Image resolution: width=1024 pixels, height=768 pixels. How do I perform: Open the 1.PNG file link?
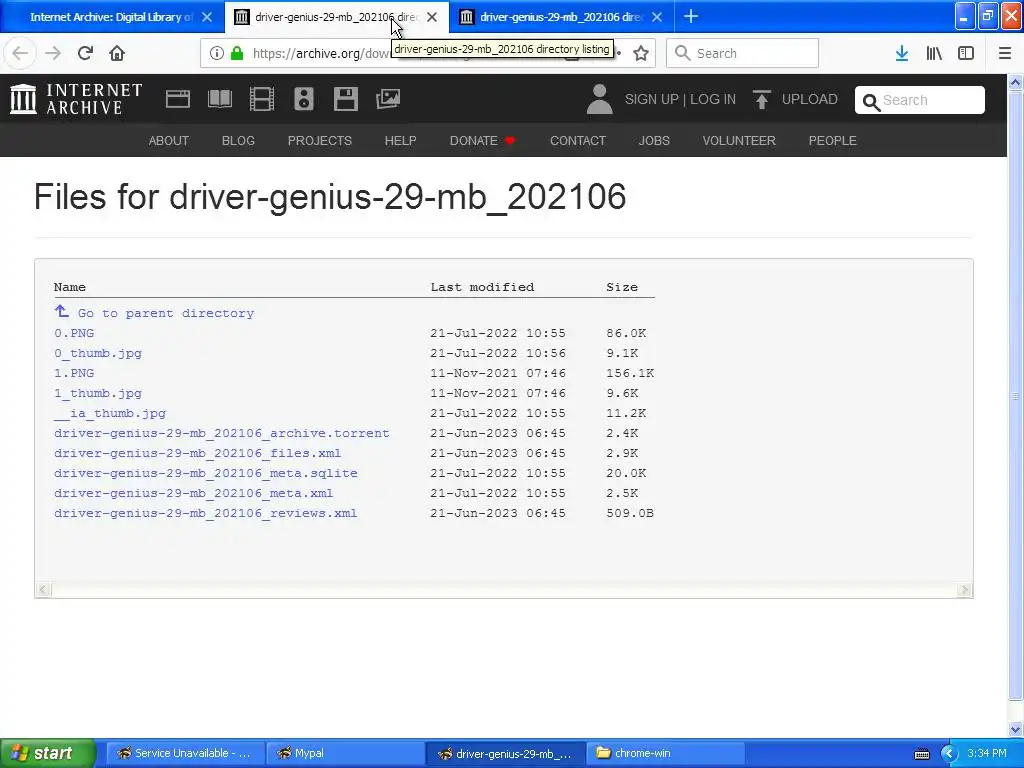[x=74, y=373]
